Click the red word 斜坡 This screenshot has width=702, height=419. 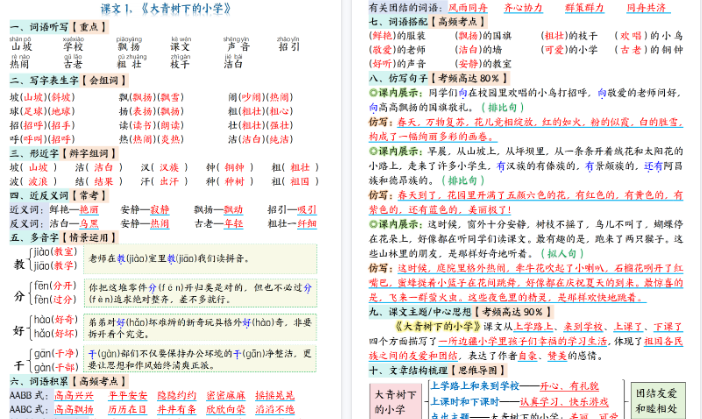pos(63,97)
